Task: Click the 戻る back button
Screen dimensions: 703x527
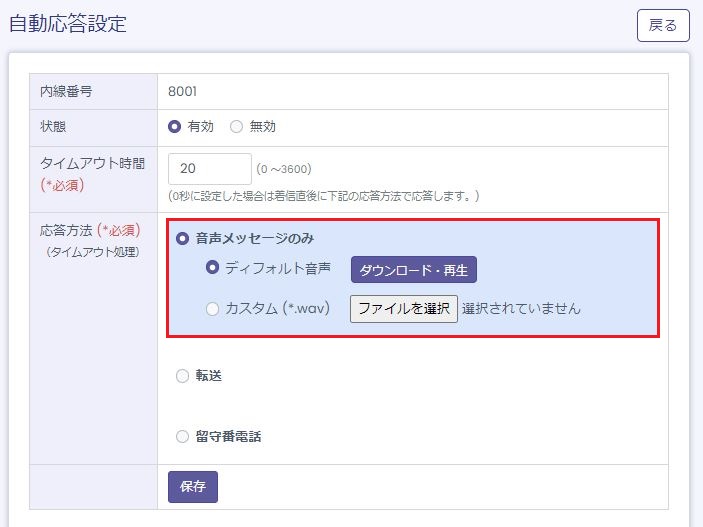Action: pos(663,25)
